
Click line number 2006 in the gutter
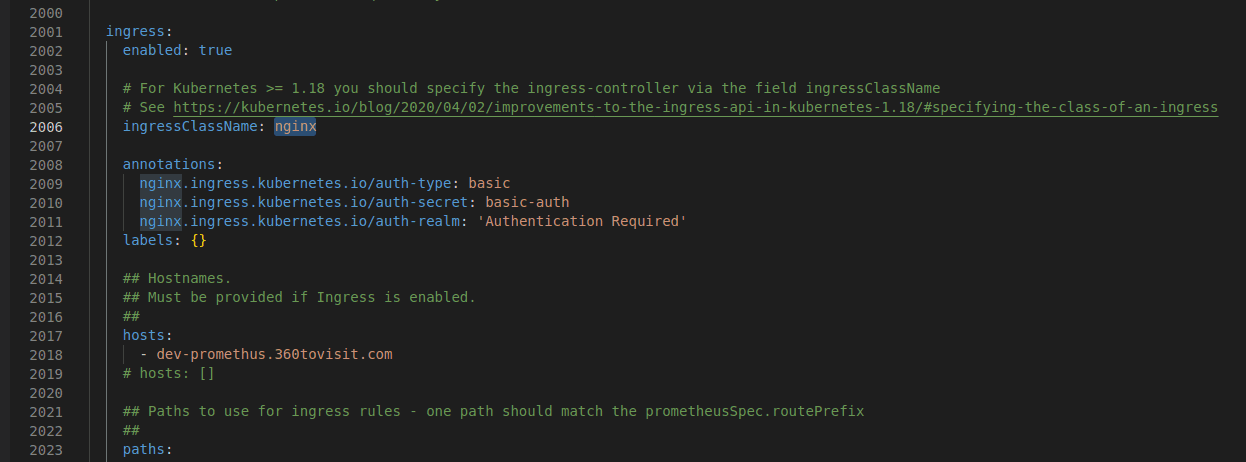pyautogui.click(x=46, y=127)
